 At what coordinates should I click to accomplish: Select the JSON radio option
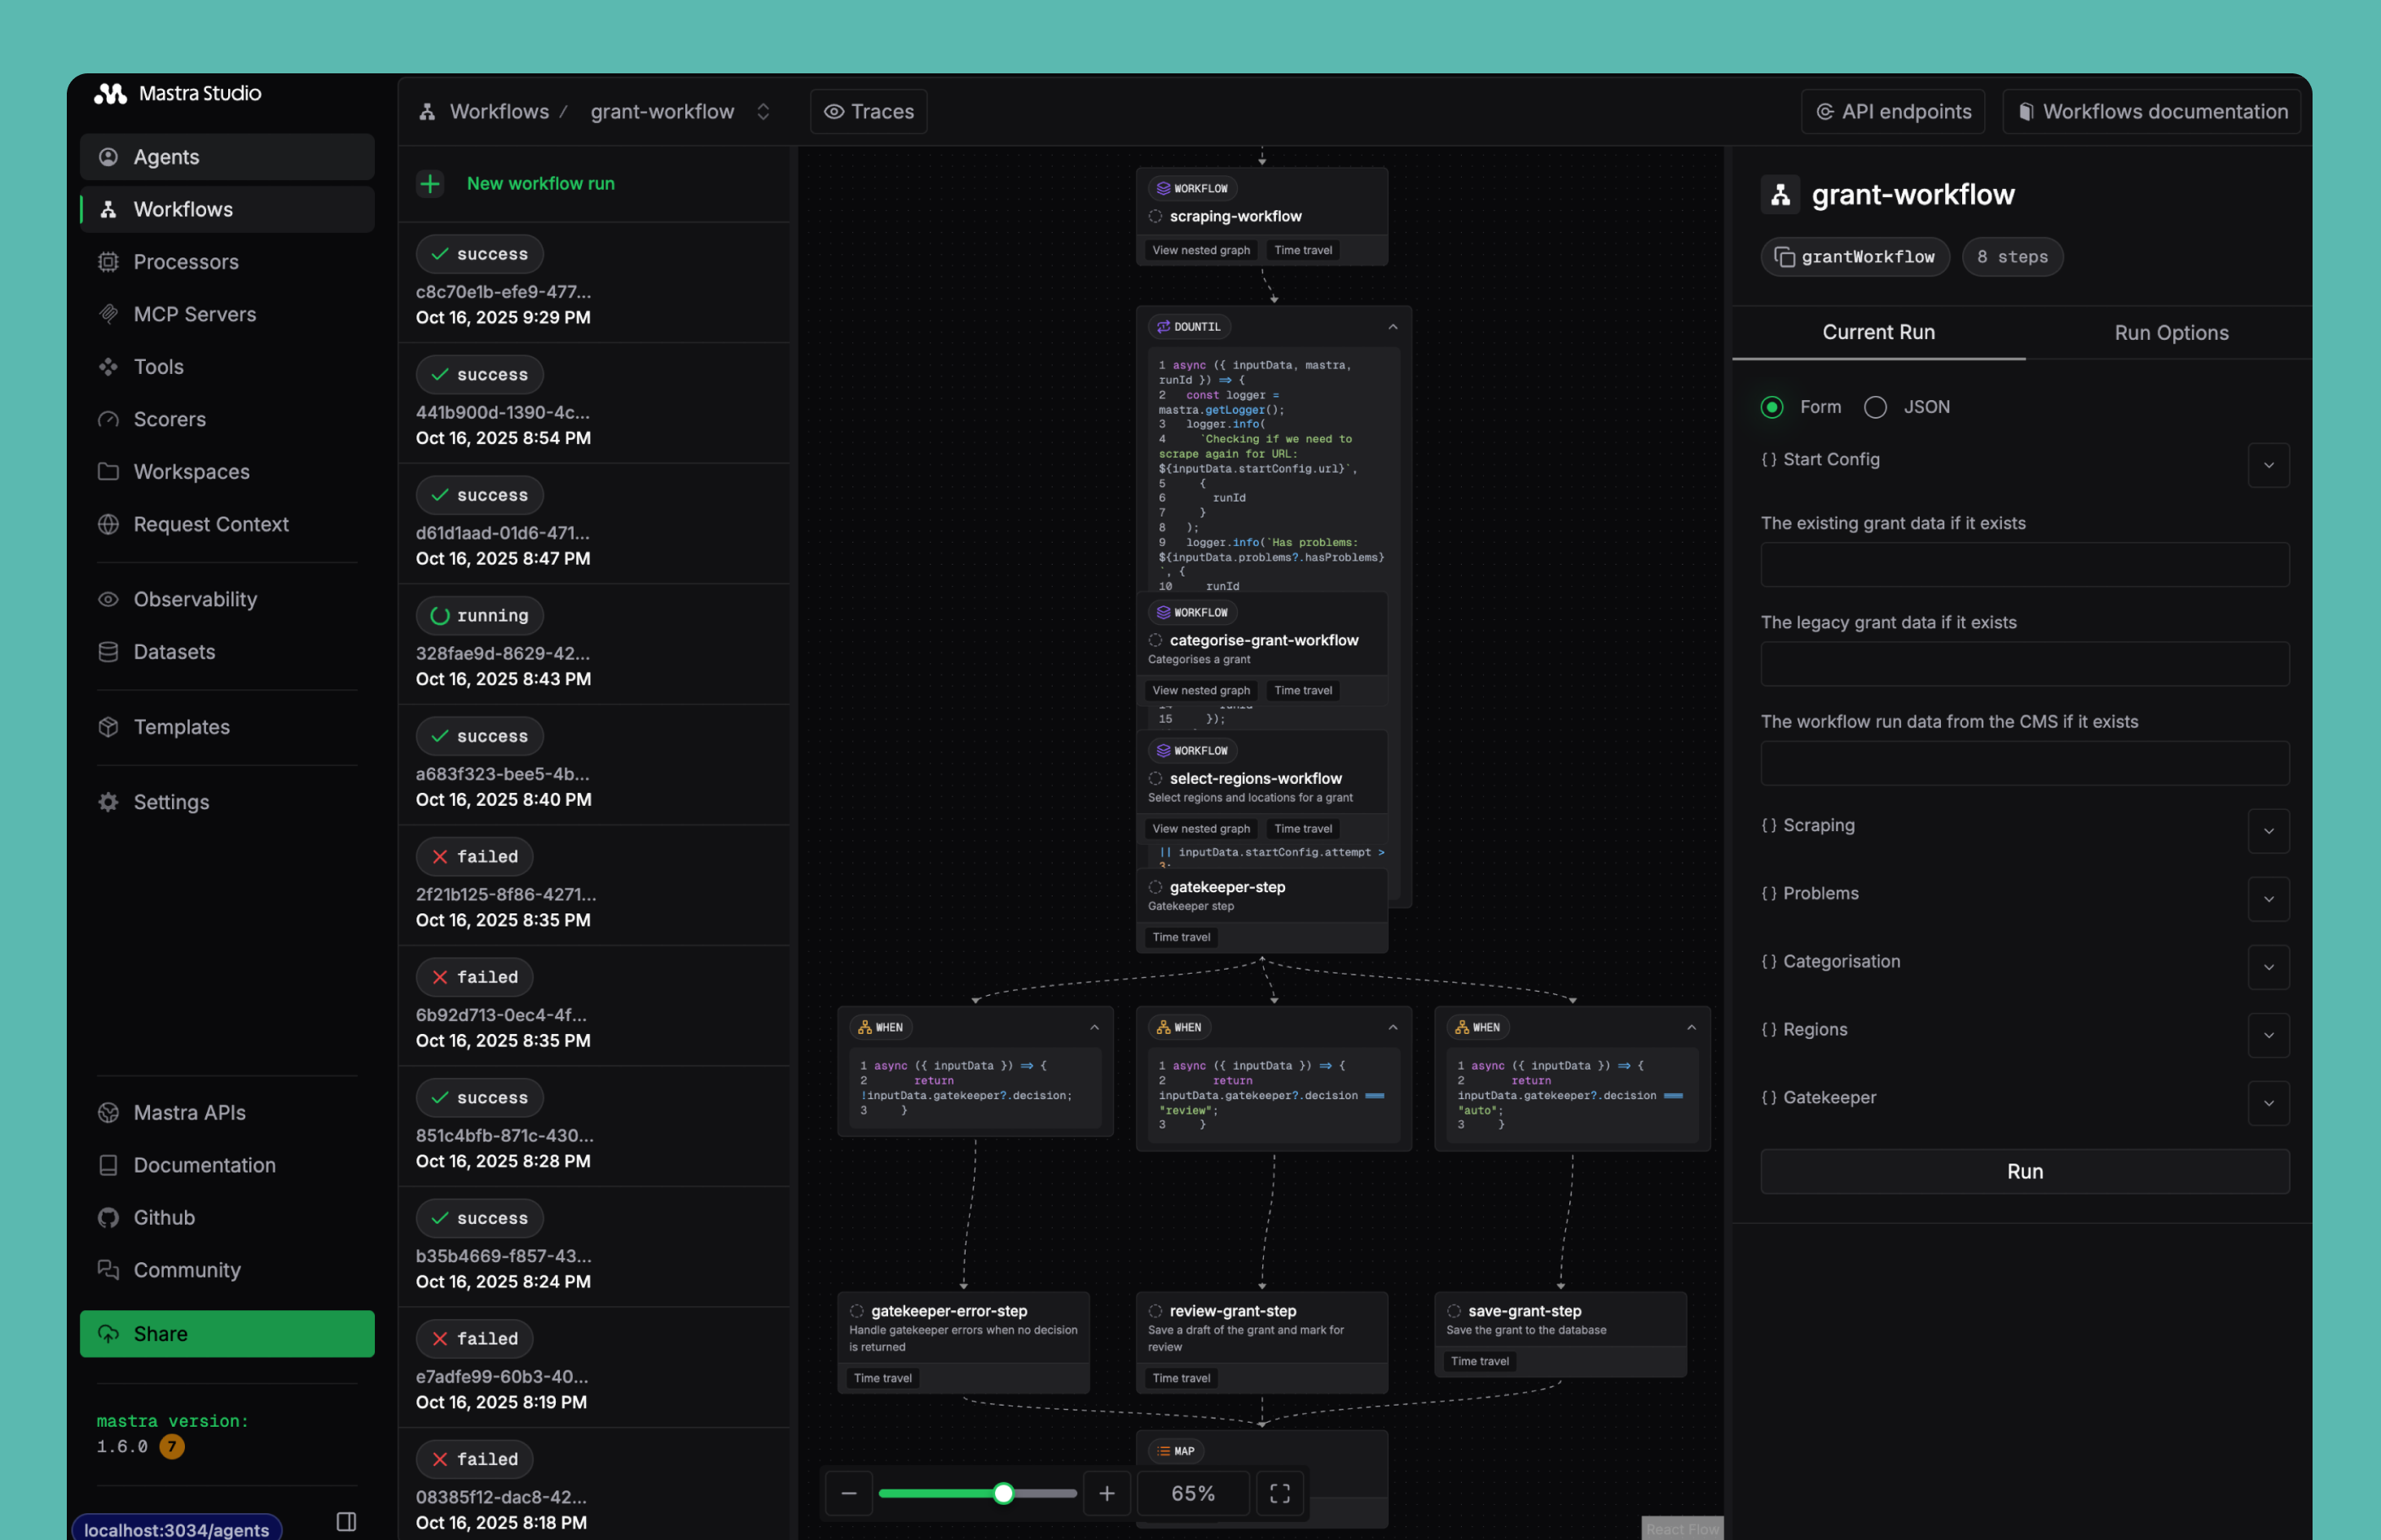[x=1875, y=407]
